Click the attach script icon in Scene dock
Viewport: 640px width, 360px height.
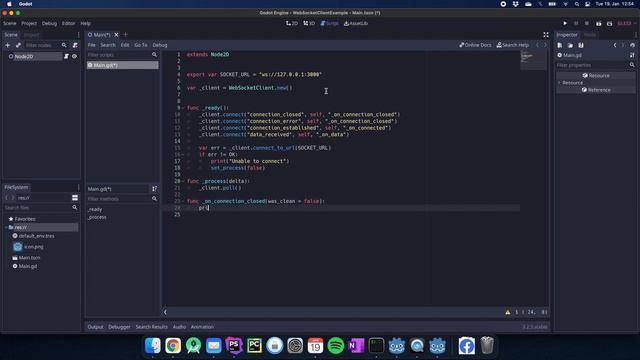(75, 45)
